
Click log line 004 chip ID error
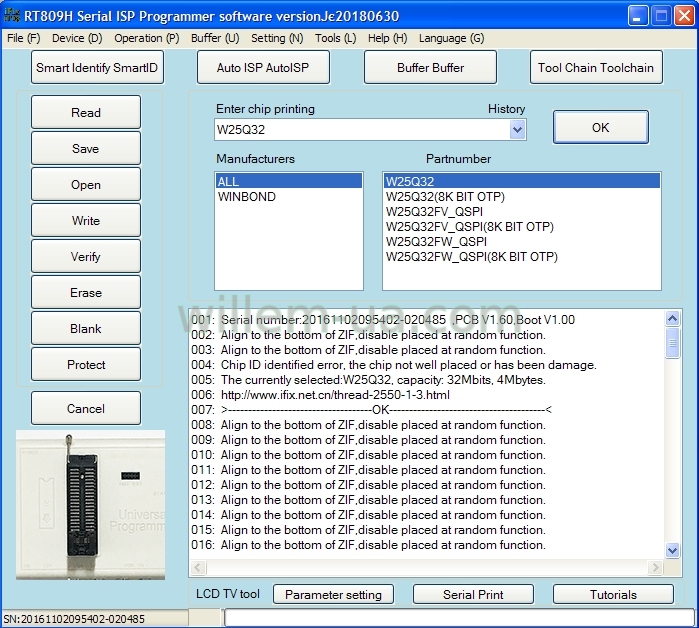394,365
